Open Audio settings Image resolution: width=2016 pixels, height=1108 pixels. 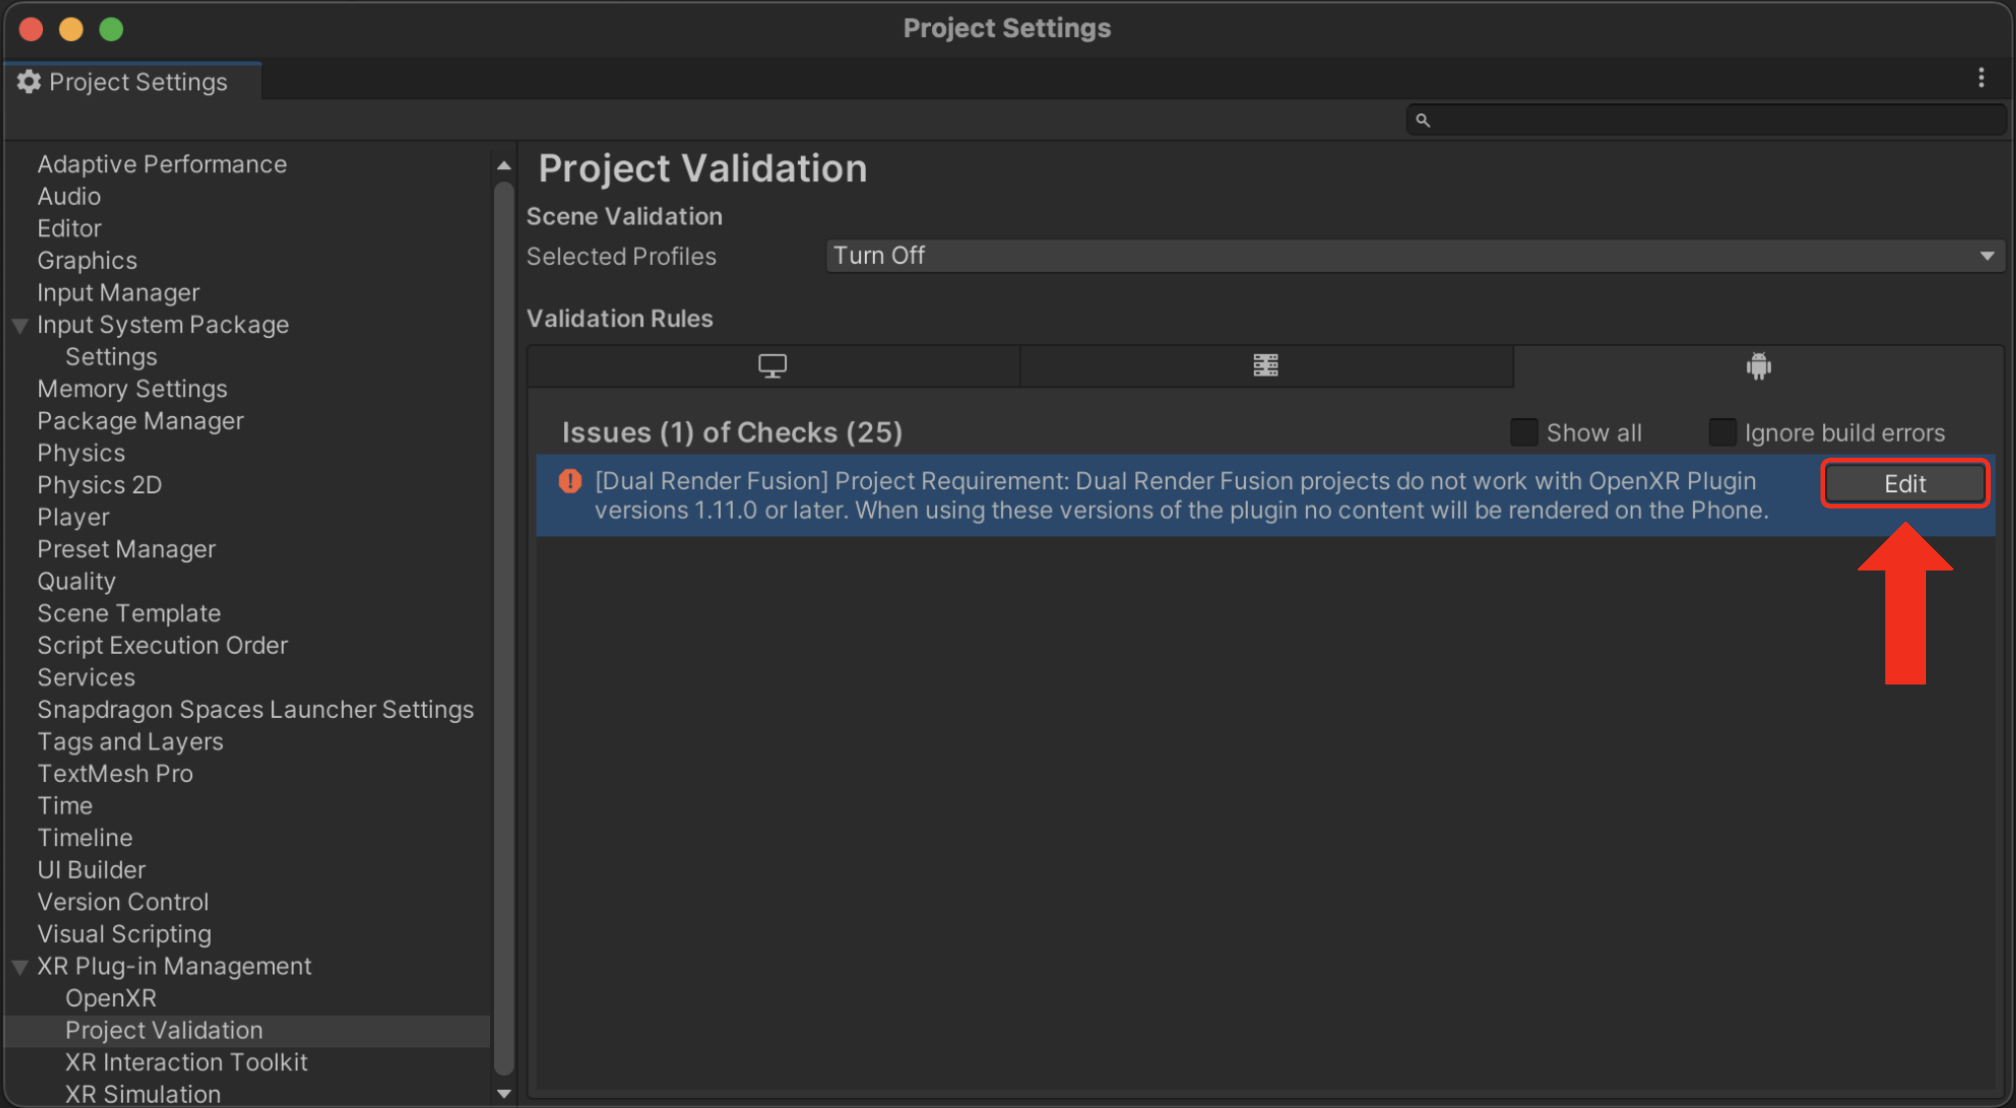click(x=69, y=196)
